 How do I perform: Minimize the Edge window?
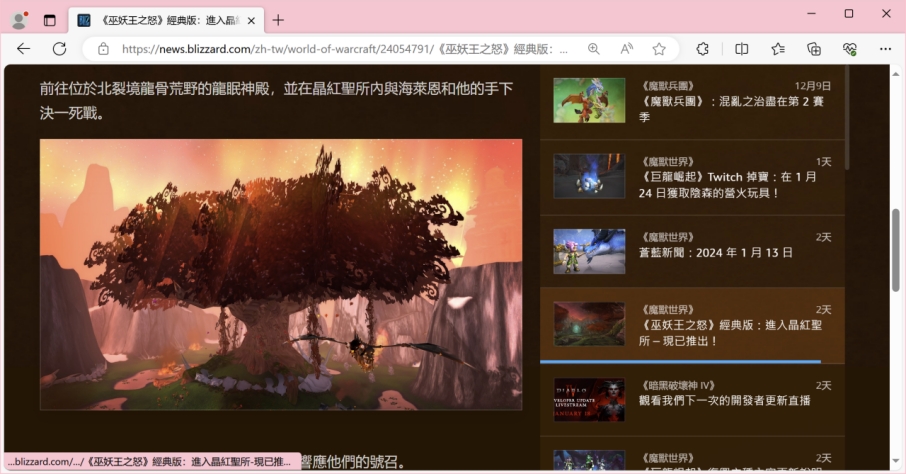tap(811, 13)
